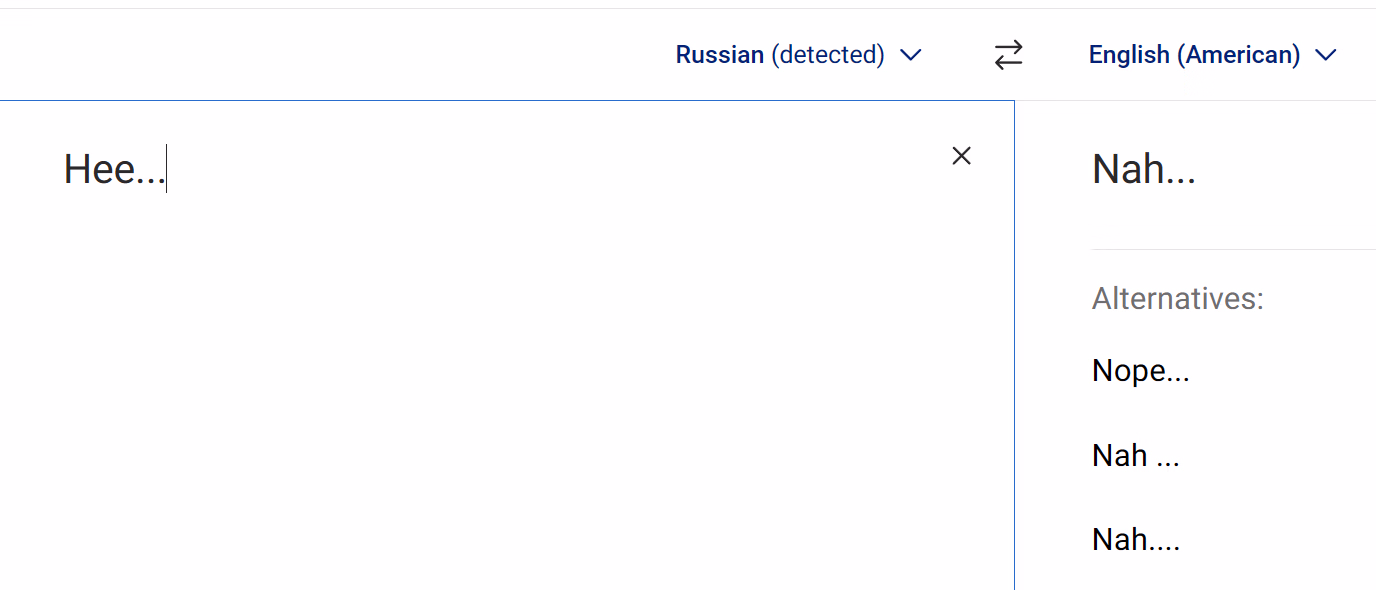
Task: Click the typed source text "Hee..."
Action: click(x=113, y=169)
